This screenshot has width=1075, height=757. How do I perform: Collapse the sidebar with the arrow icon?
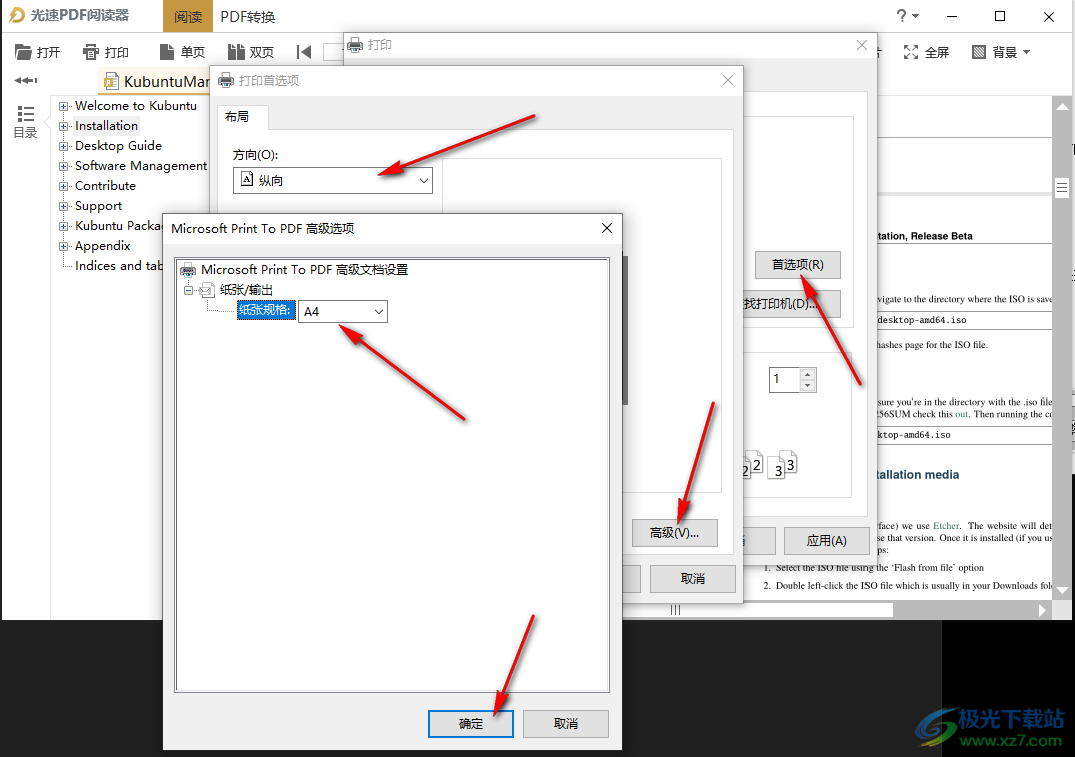[26, 80]
